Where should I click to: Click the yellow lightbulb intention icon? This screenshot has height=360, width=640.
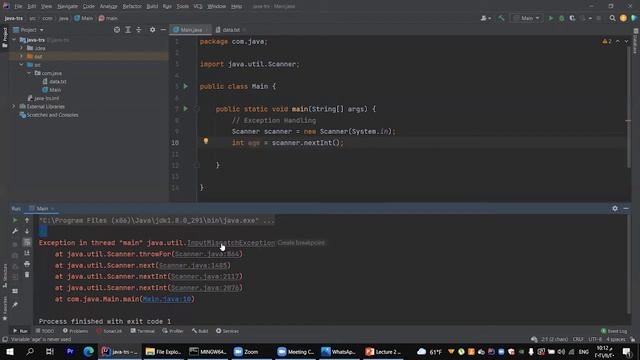pyautogui.click(x=206, y=141)
